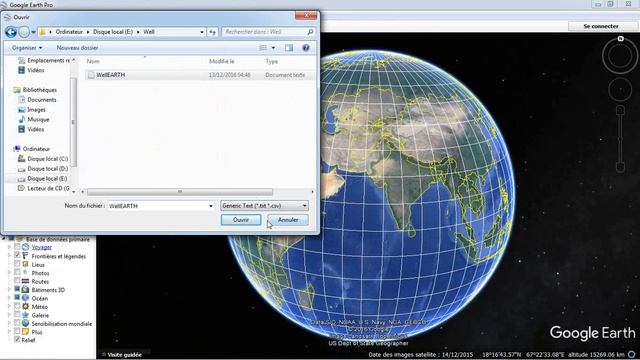The width and height of the screenshot is (640, 360).
Task: Select Disque local (D:) drive
Action: 43,169
